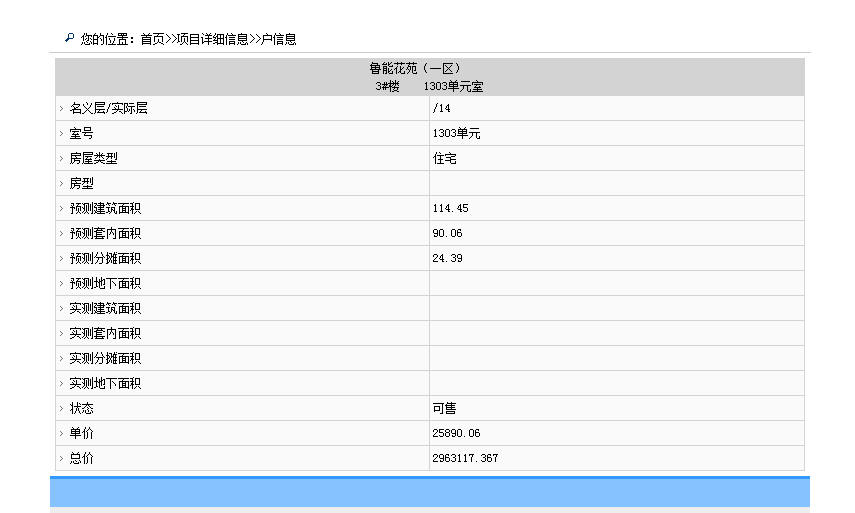Select the 2963117.367 total price value
The width and height of the screenshot is (855, 513).
tap(465, 458)
